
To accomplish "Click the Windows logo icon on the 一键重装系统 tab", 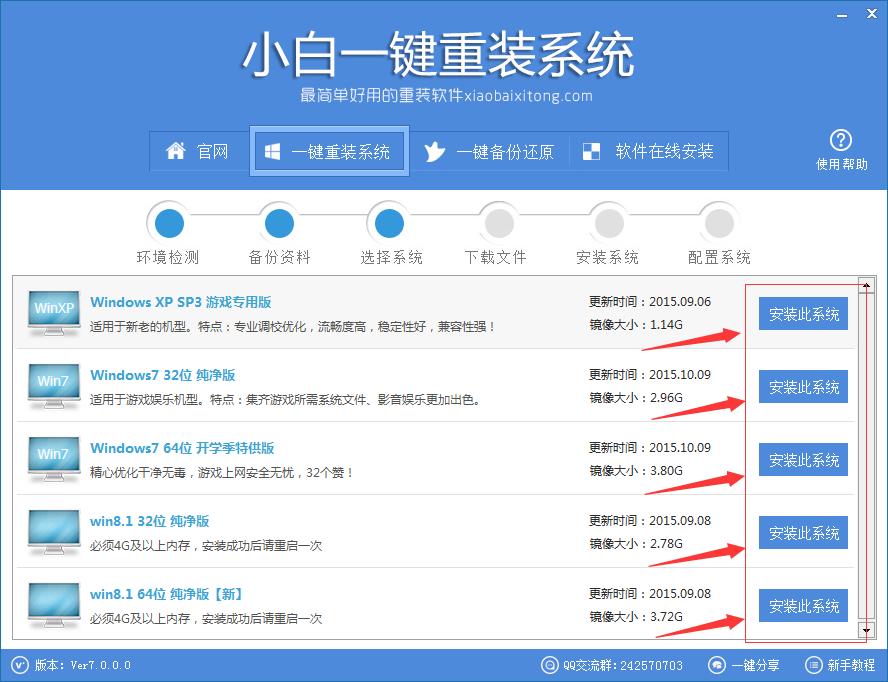I will pos(272,151).
